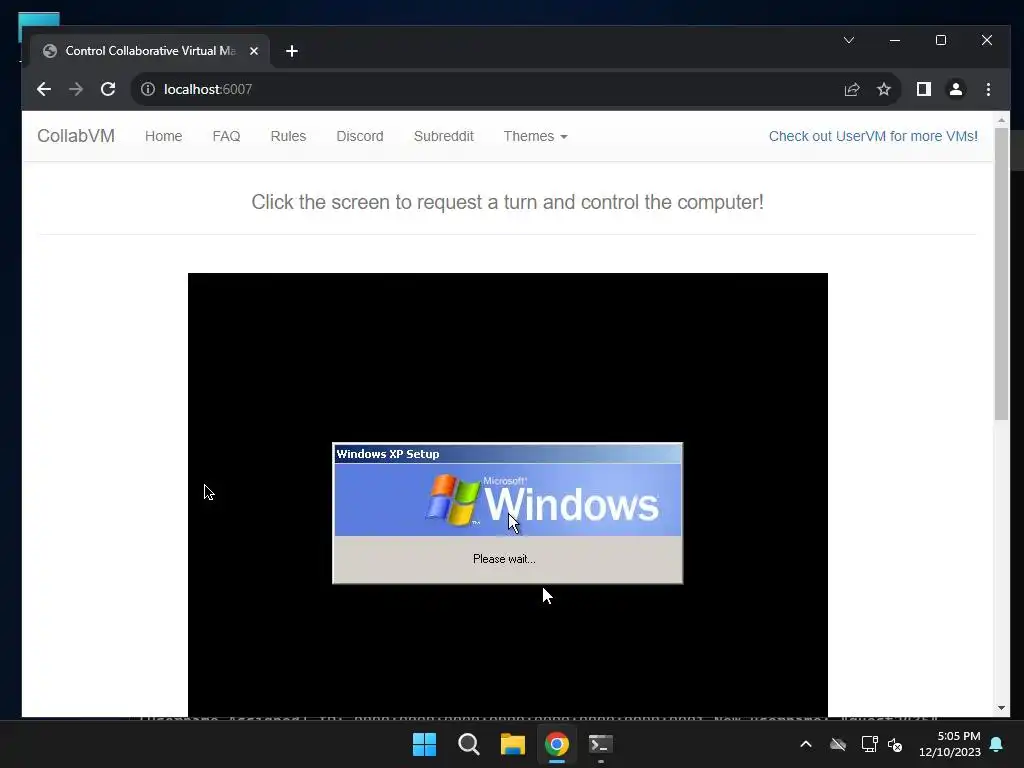Open Windows taskbar search
This screenshot has height=768, width=1024.
(x=469, y=744)
